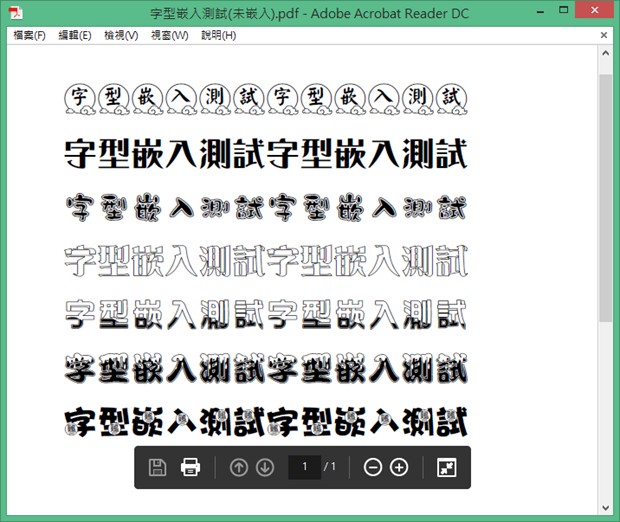Open the 檔案(F) menu
This screenshot has width=620, height=522.
point(30,36)
